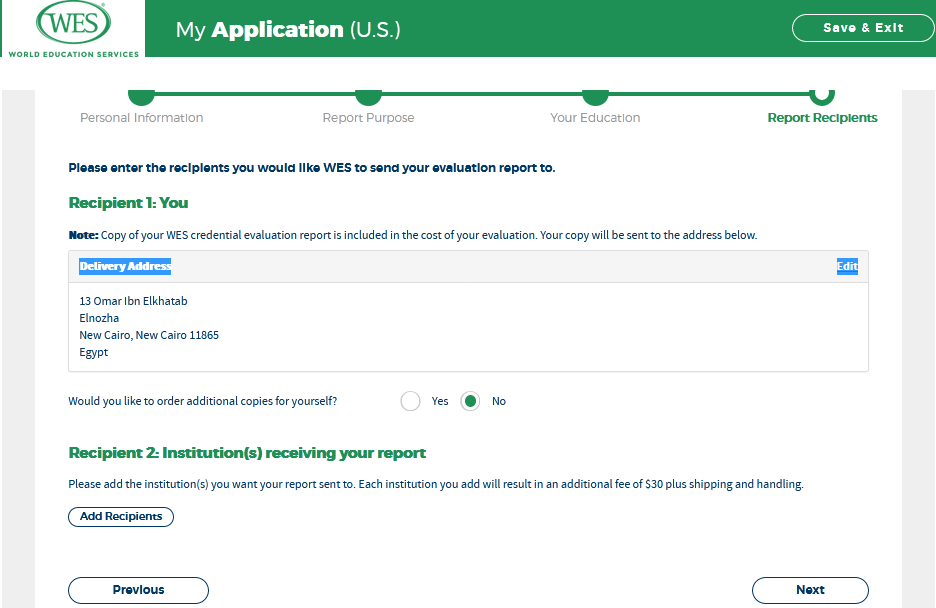Click the Personal Information step circle
This screenshot has width=936, height=608.
coord(142,96)
